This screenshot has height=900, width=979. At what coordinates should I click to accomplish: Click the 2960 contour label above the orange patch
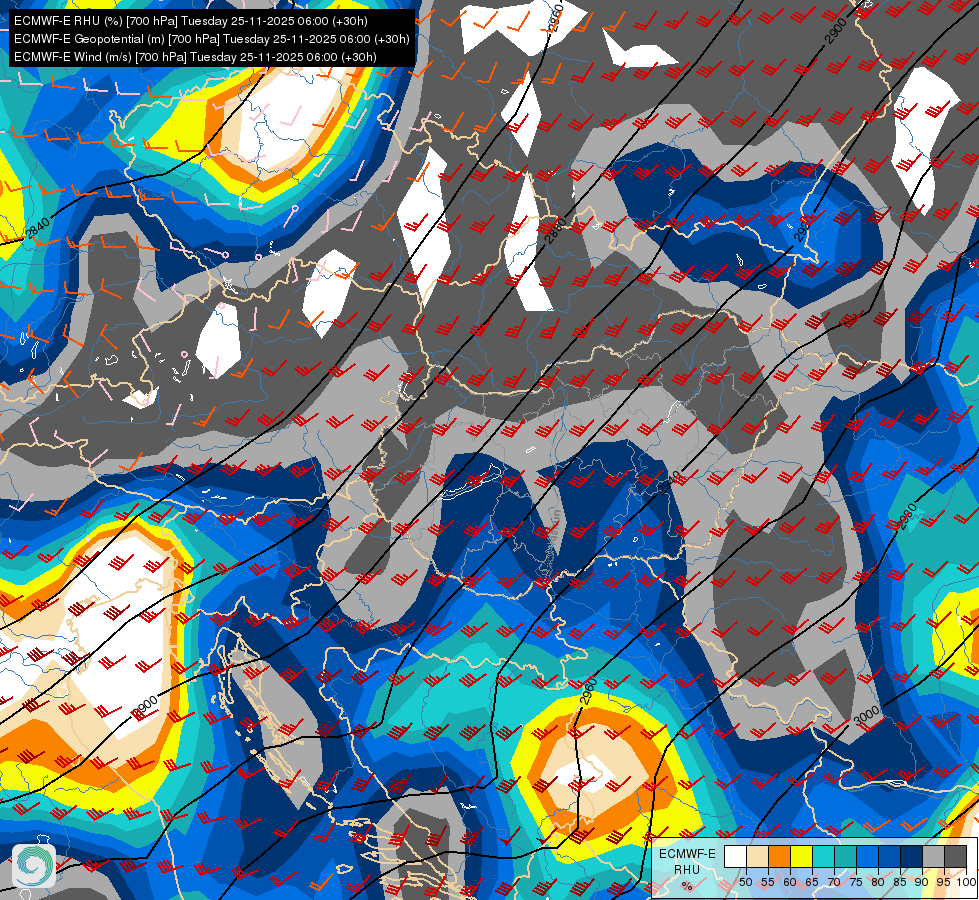[x=589, y=691]
